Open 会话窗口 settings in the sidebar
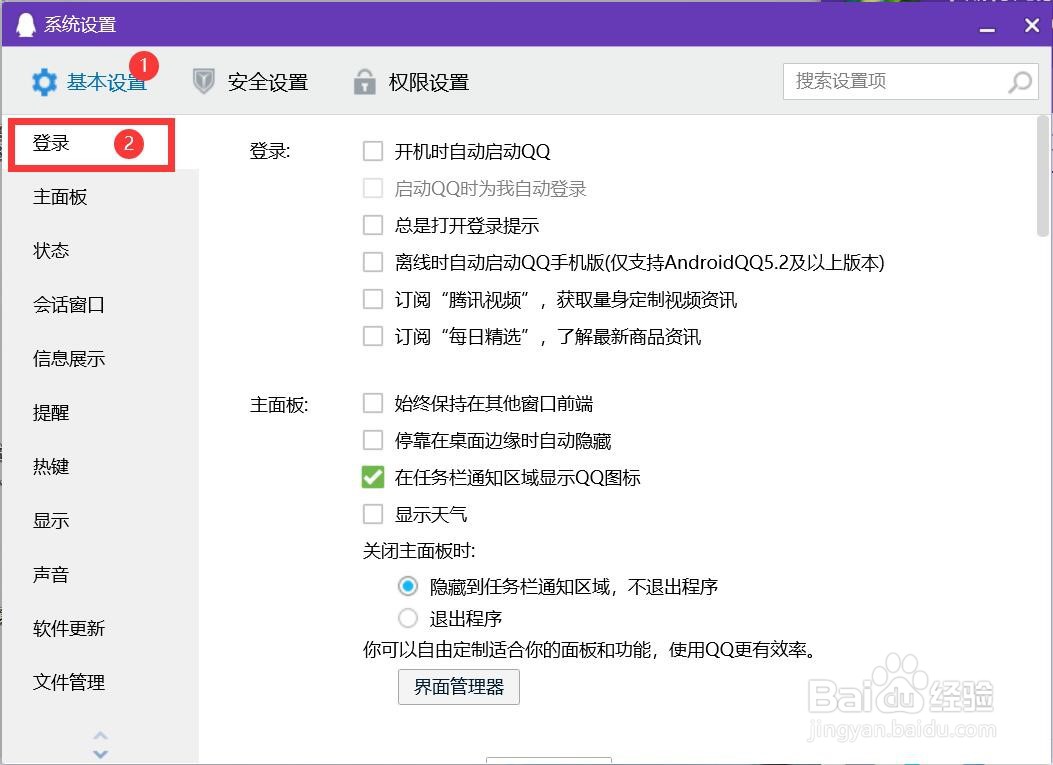1053x765 pixels. click(69, 305)
